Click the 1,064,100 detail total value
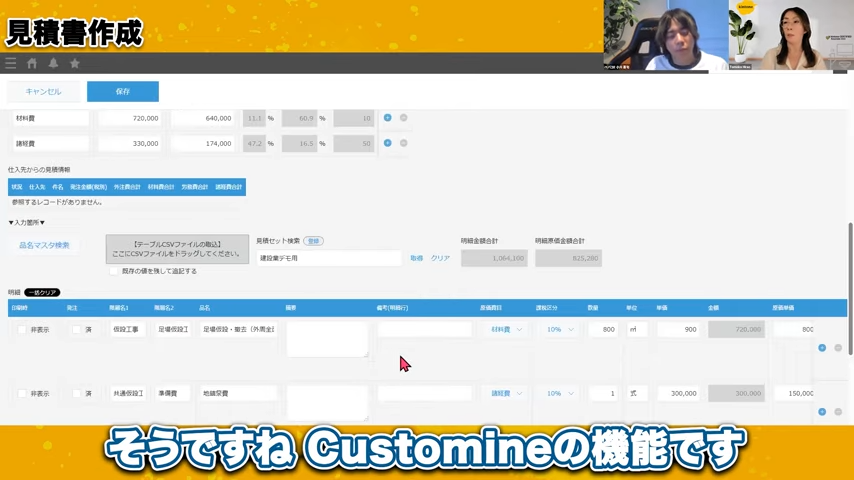The width and height of the screenshot is (854, 480). pos(494,258)
